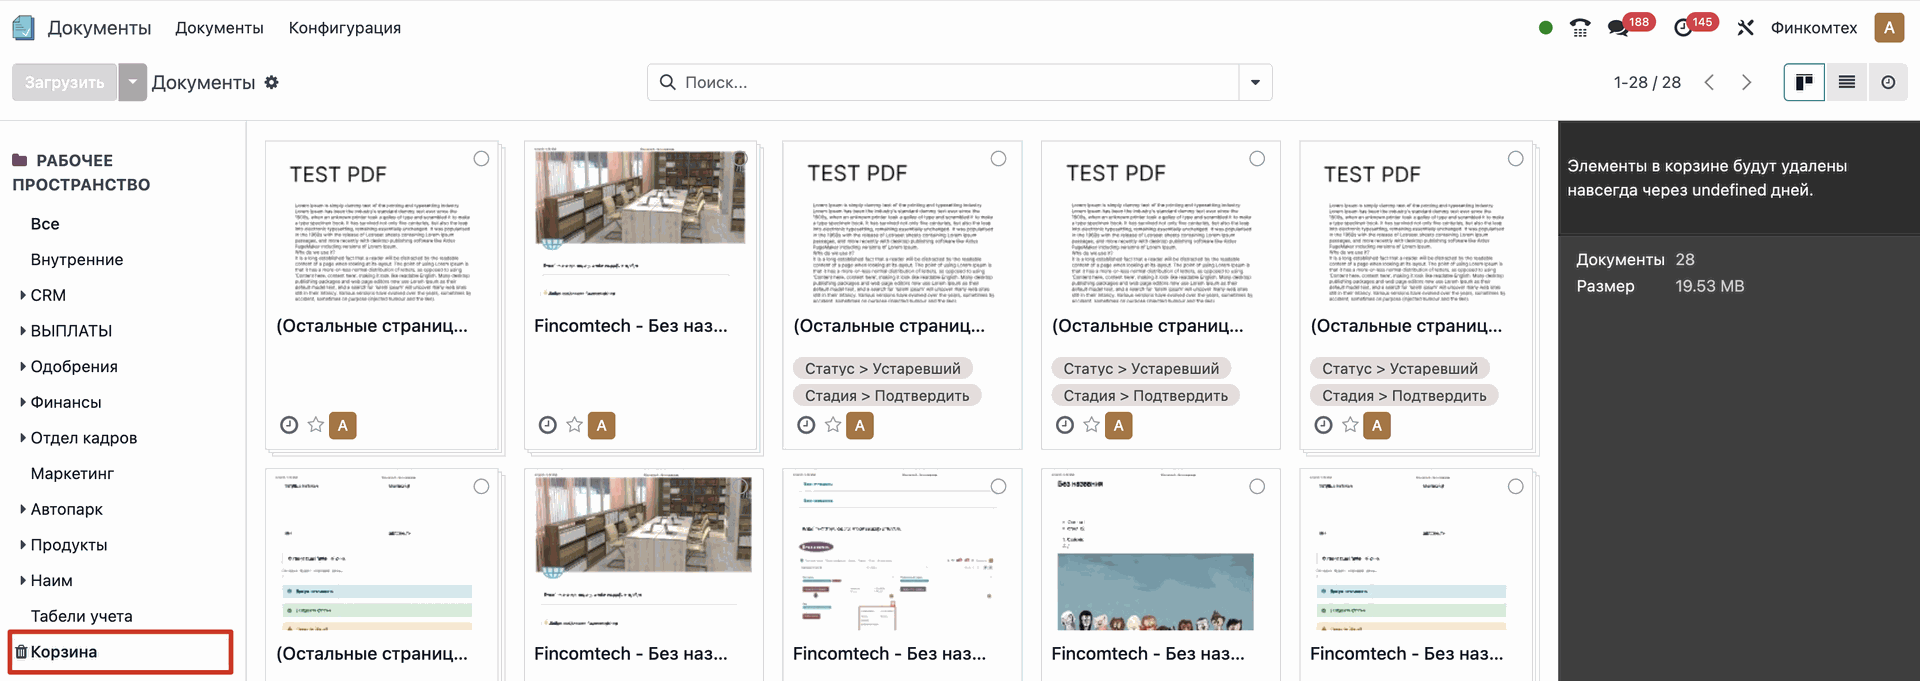Open the search options dropdown arrow
1920x681 pixels.
[1255, 82]
